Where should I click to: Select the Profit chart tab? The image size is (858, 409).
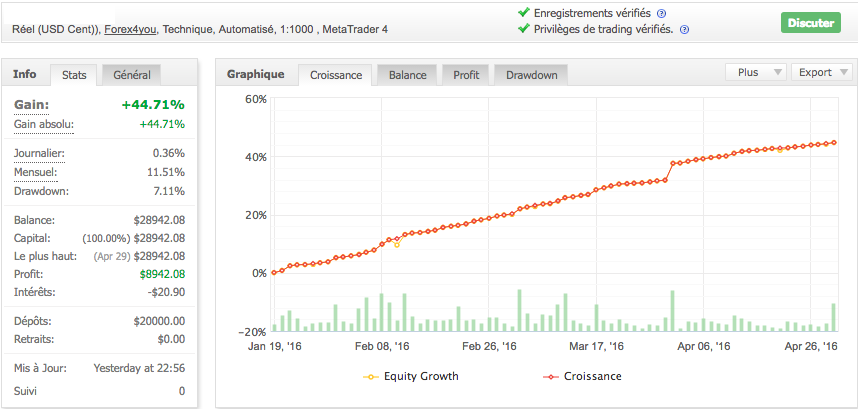tap(466, 75)
